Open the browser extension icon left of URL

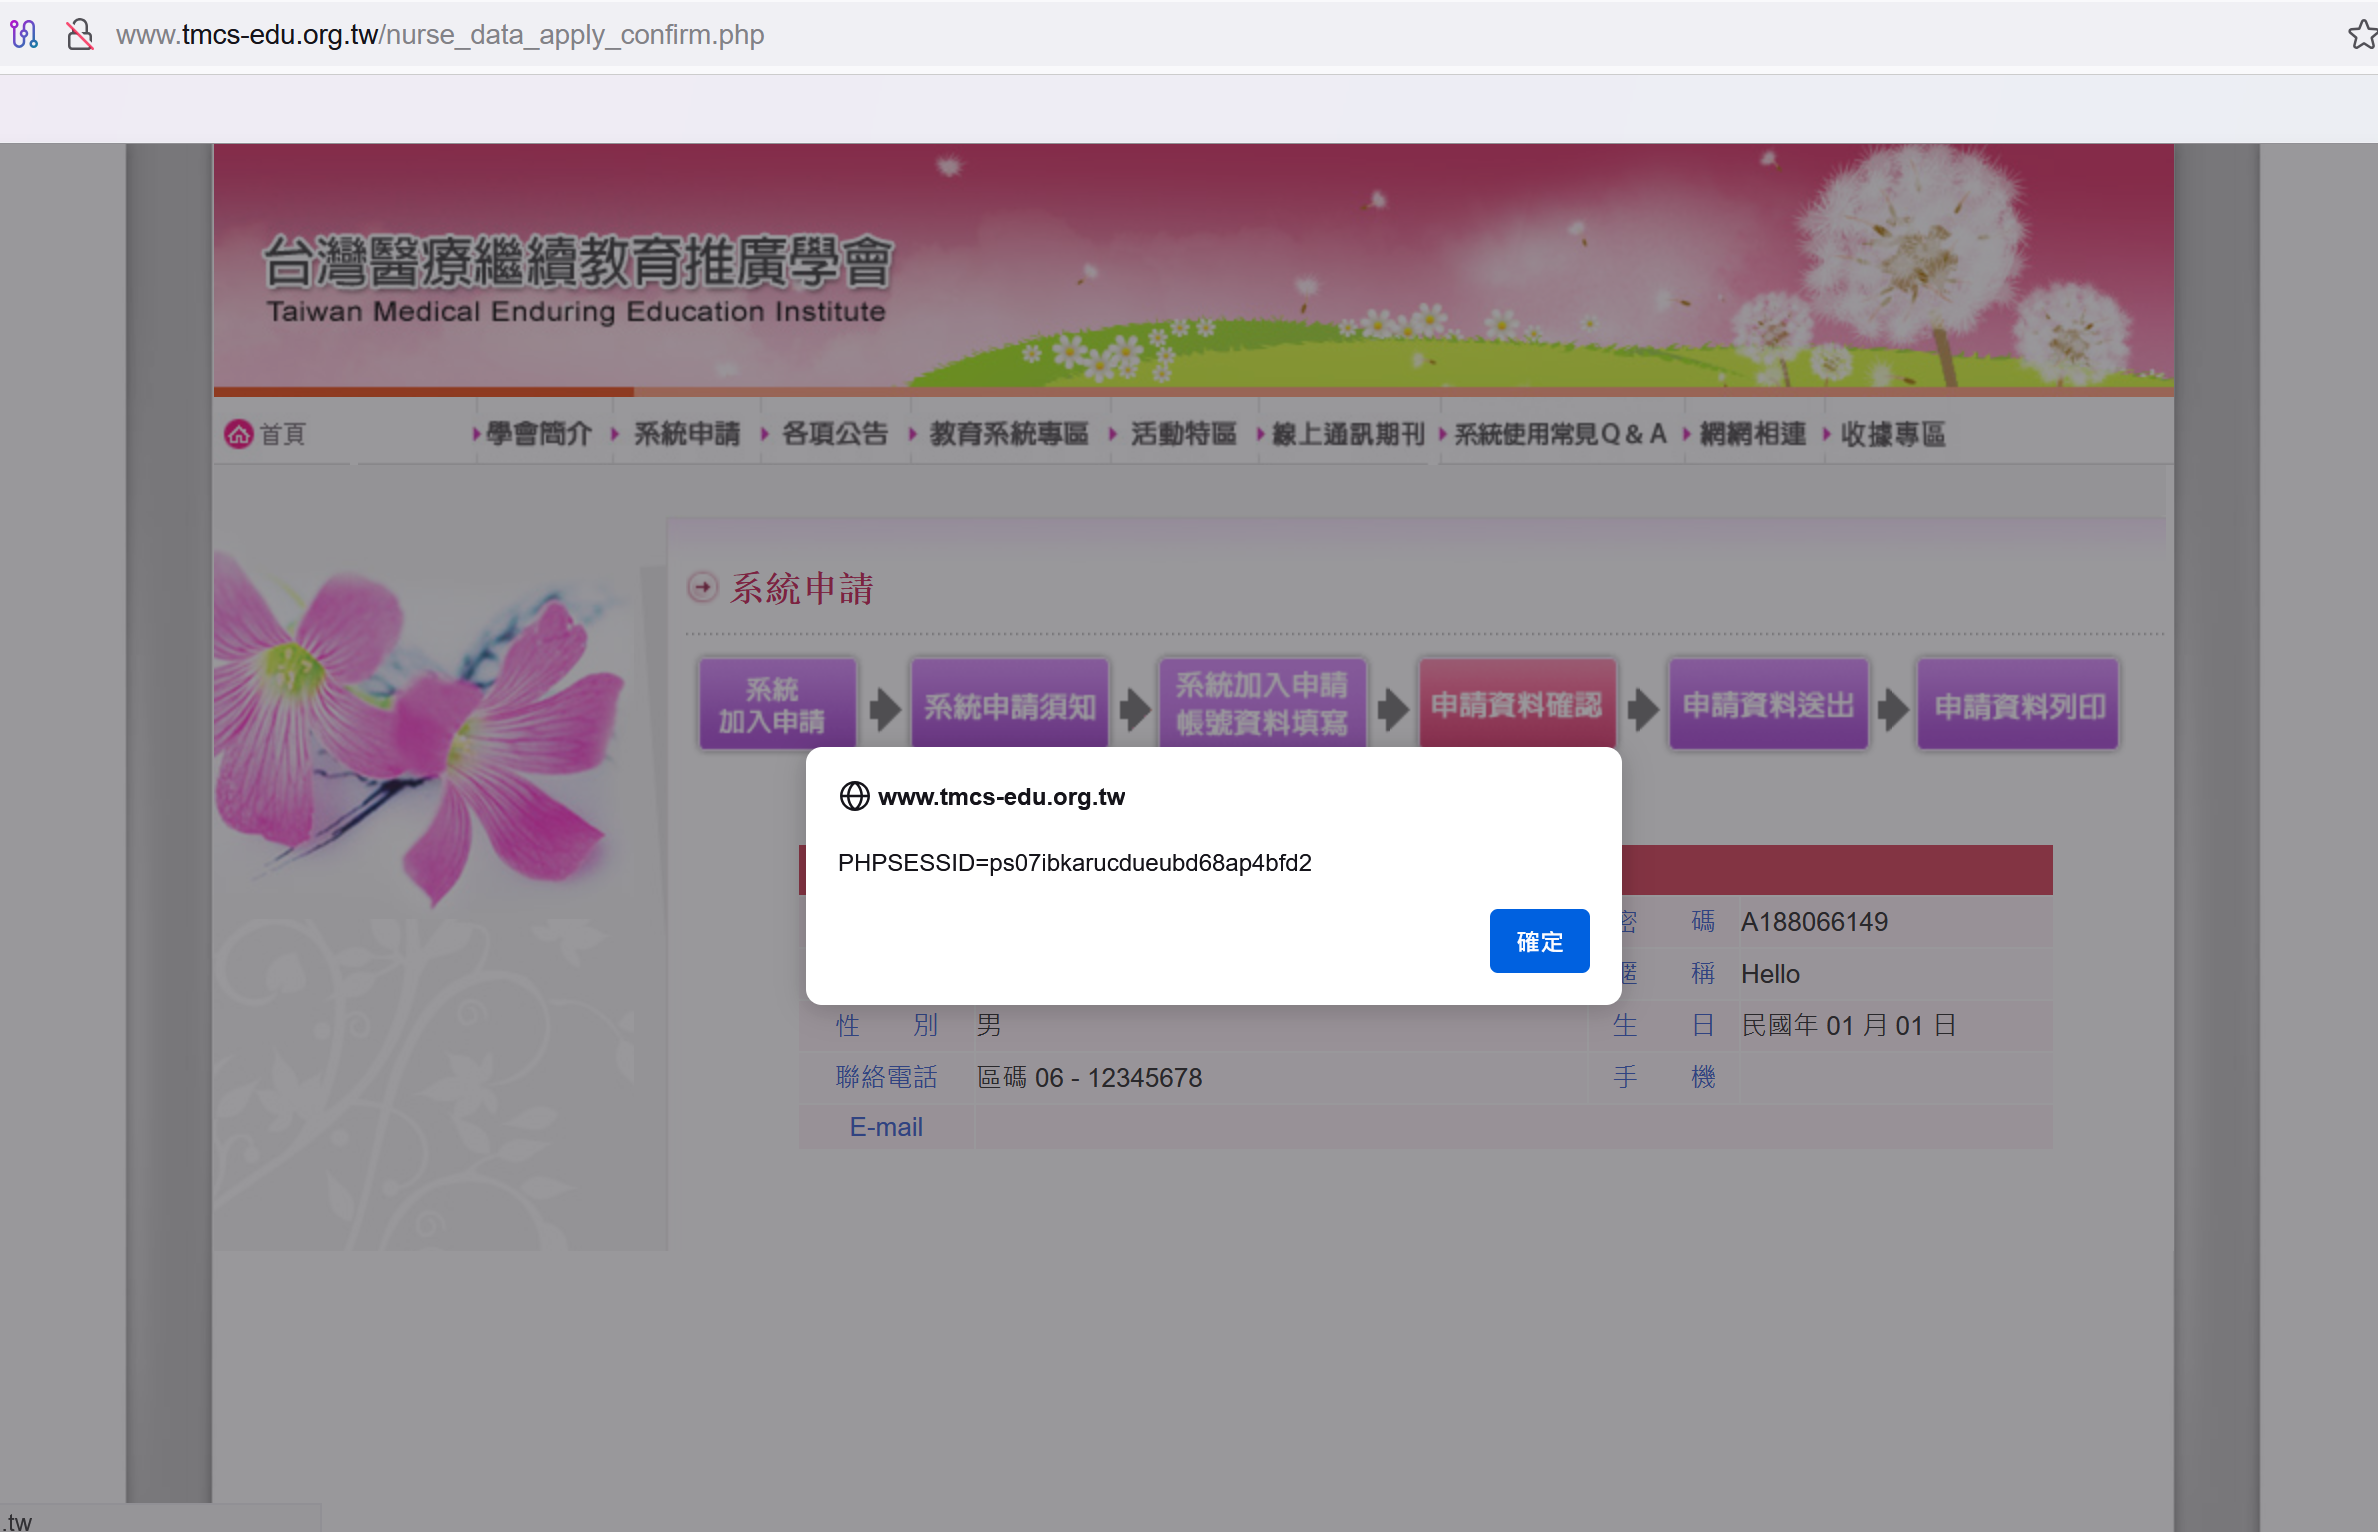(x=24, y=35)
